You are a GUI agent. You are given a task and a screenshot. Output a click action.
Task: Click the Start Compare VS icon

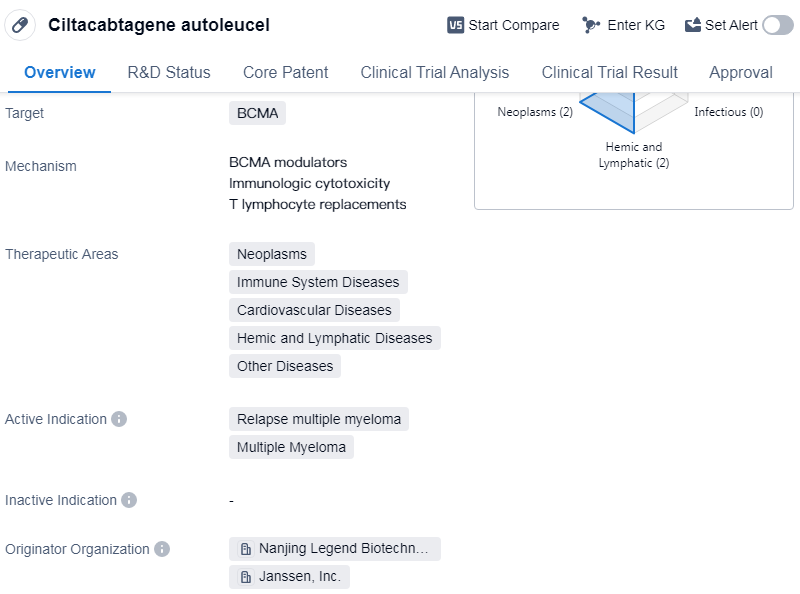pyautogui.click(x=456, y=25)
